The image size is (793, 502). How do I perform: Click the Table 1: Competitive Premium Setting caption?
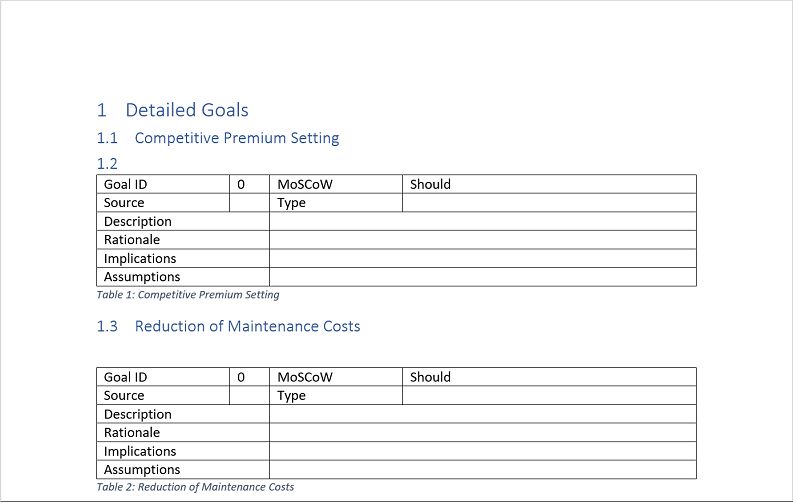point(188,295)
